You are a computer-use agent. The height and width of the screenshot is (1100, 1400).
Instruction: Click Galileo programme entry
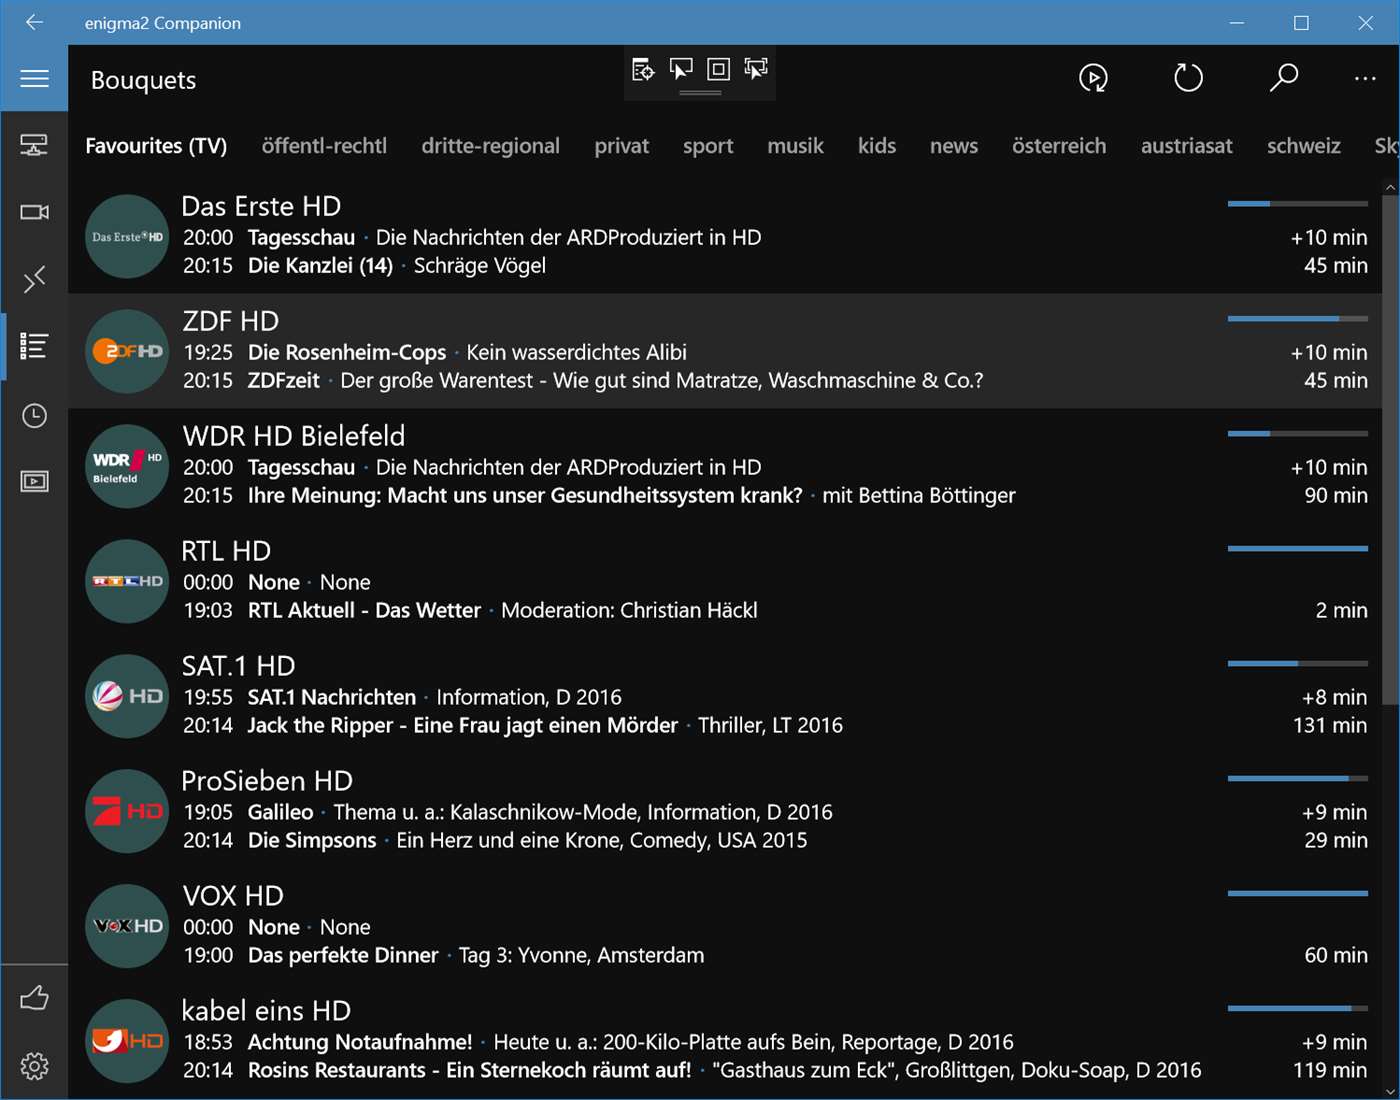[x=280, y=813]
